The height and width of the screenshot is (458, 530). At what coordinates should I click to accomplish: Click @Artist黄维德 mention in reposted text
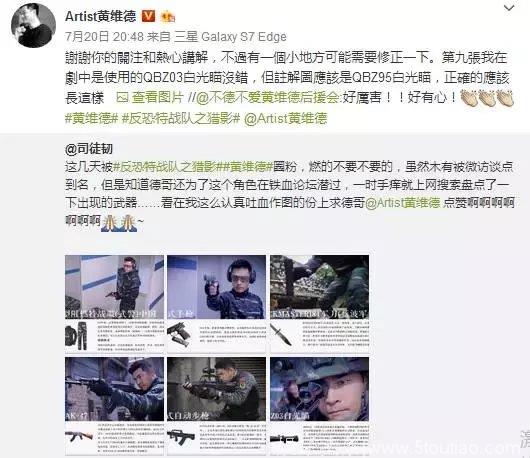[403, 202]
